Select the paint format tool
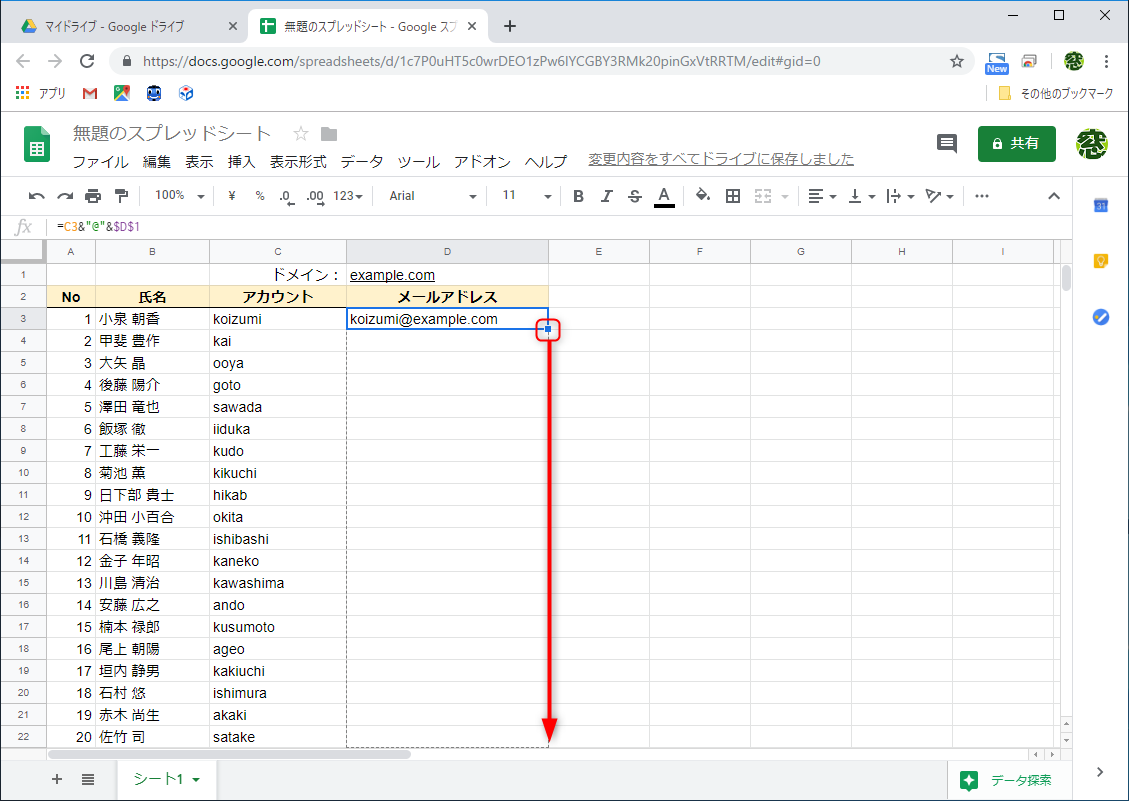 119,196
